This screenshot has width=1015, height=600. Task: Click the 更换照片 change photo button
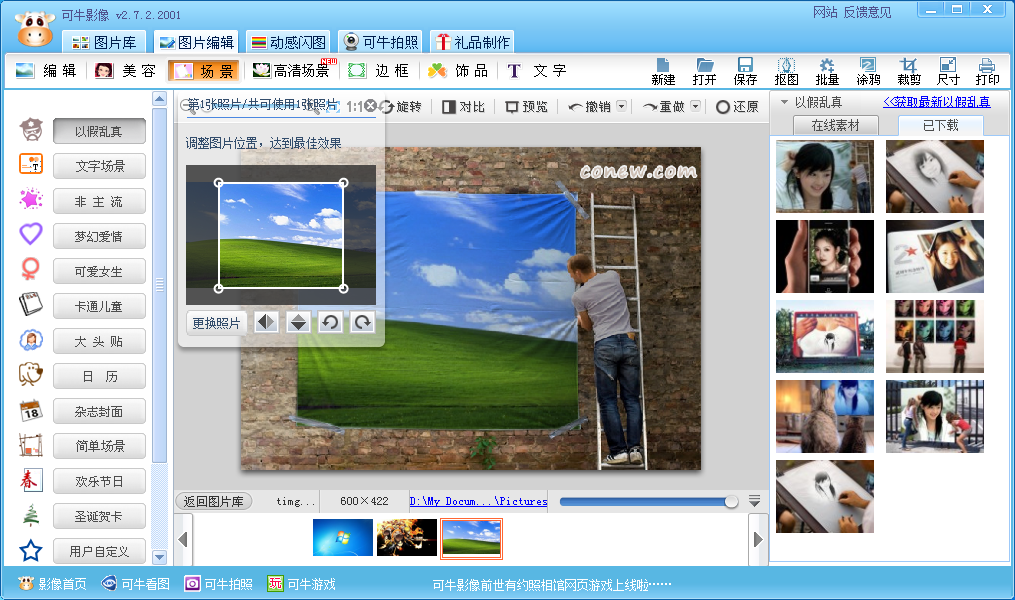point(215,323)
